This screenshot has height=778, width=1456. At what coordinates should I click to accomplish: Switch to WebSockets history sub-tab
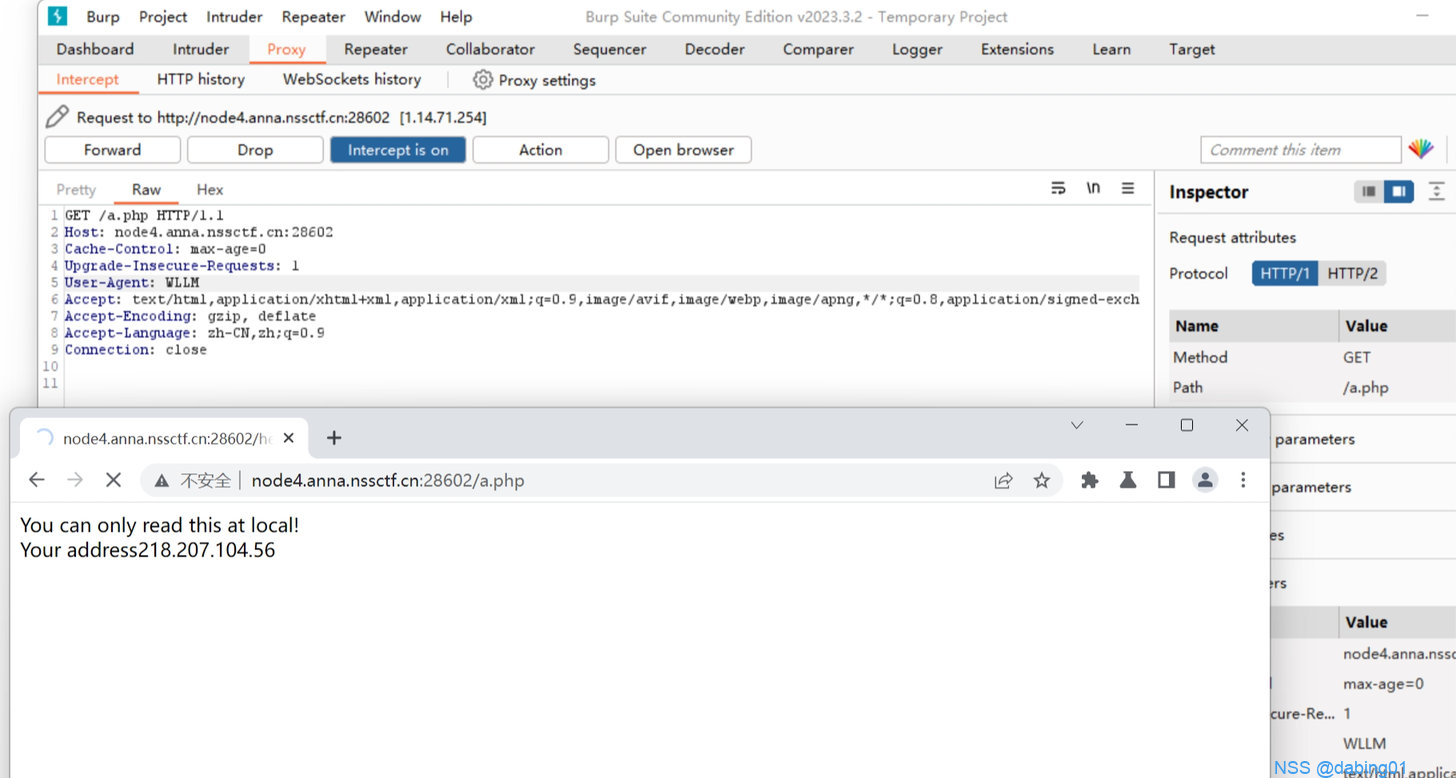click(352, 80)
